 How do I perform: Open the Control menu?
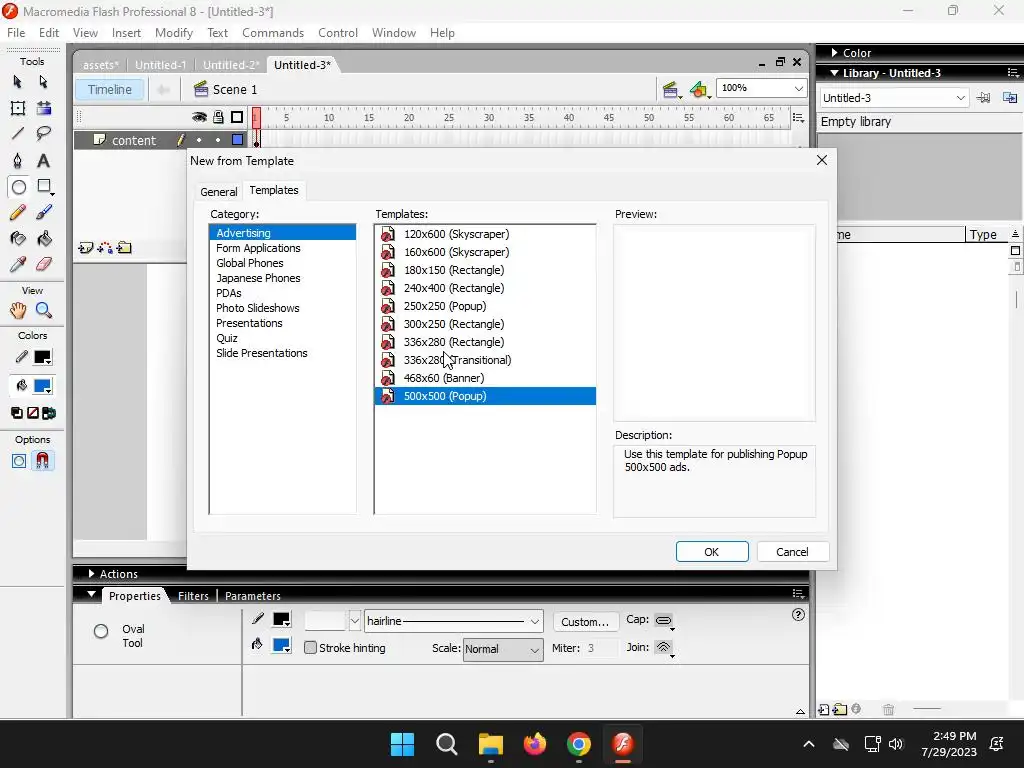(338, 33)
